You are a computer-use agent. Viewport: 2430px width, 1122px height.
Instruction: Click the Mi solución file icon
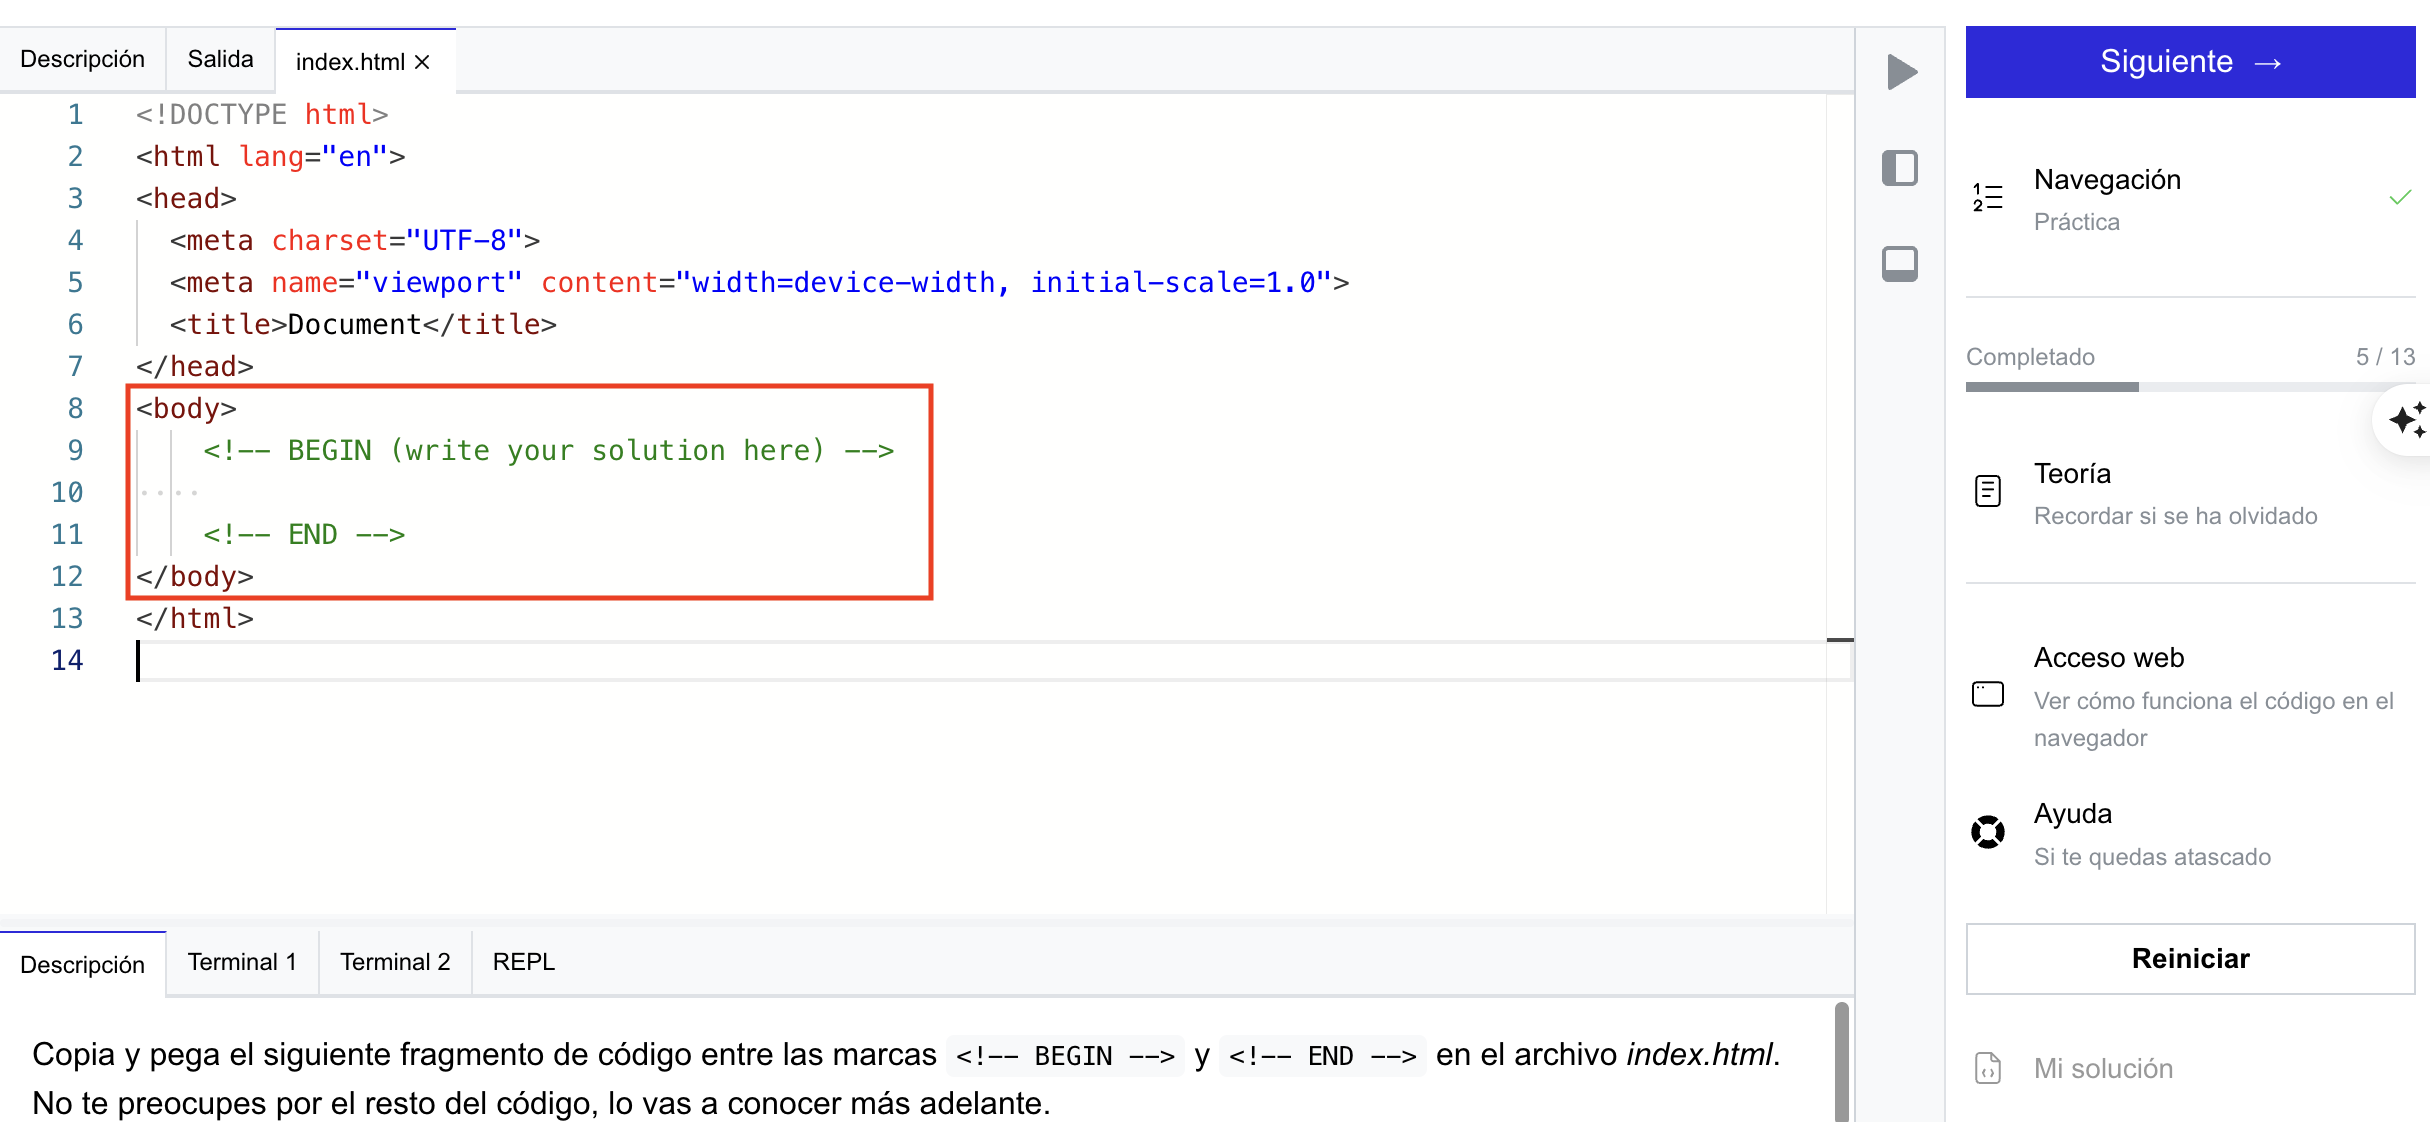coord(1987,1068)
